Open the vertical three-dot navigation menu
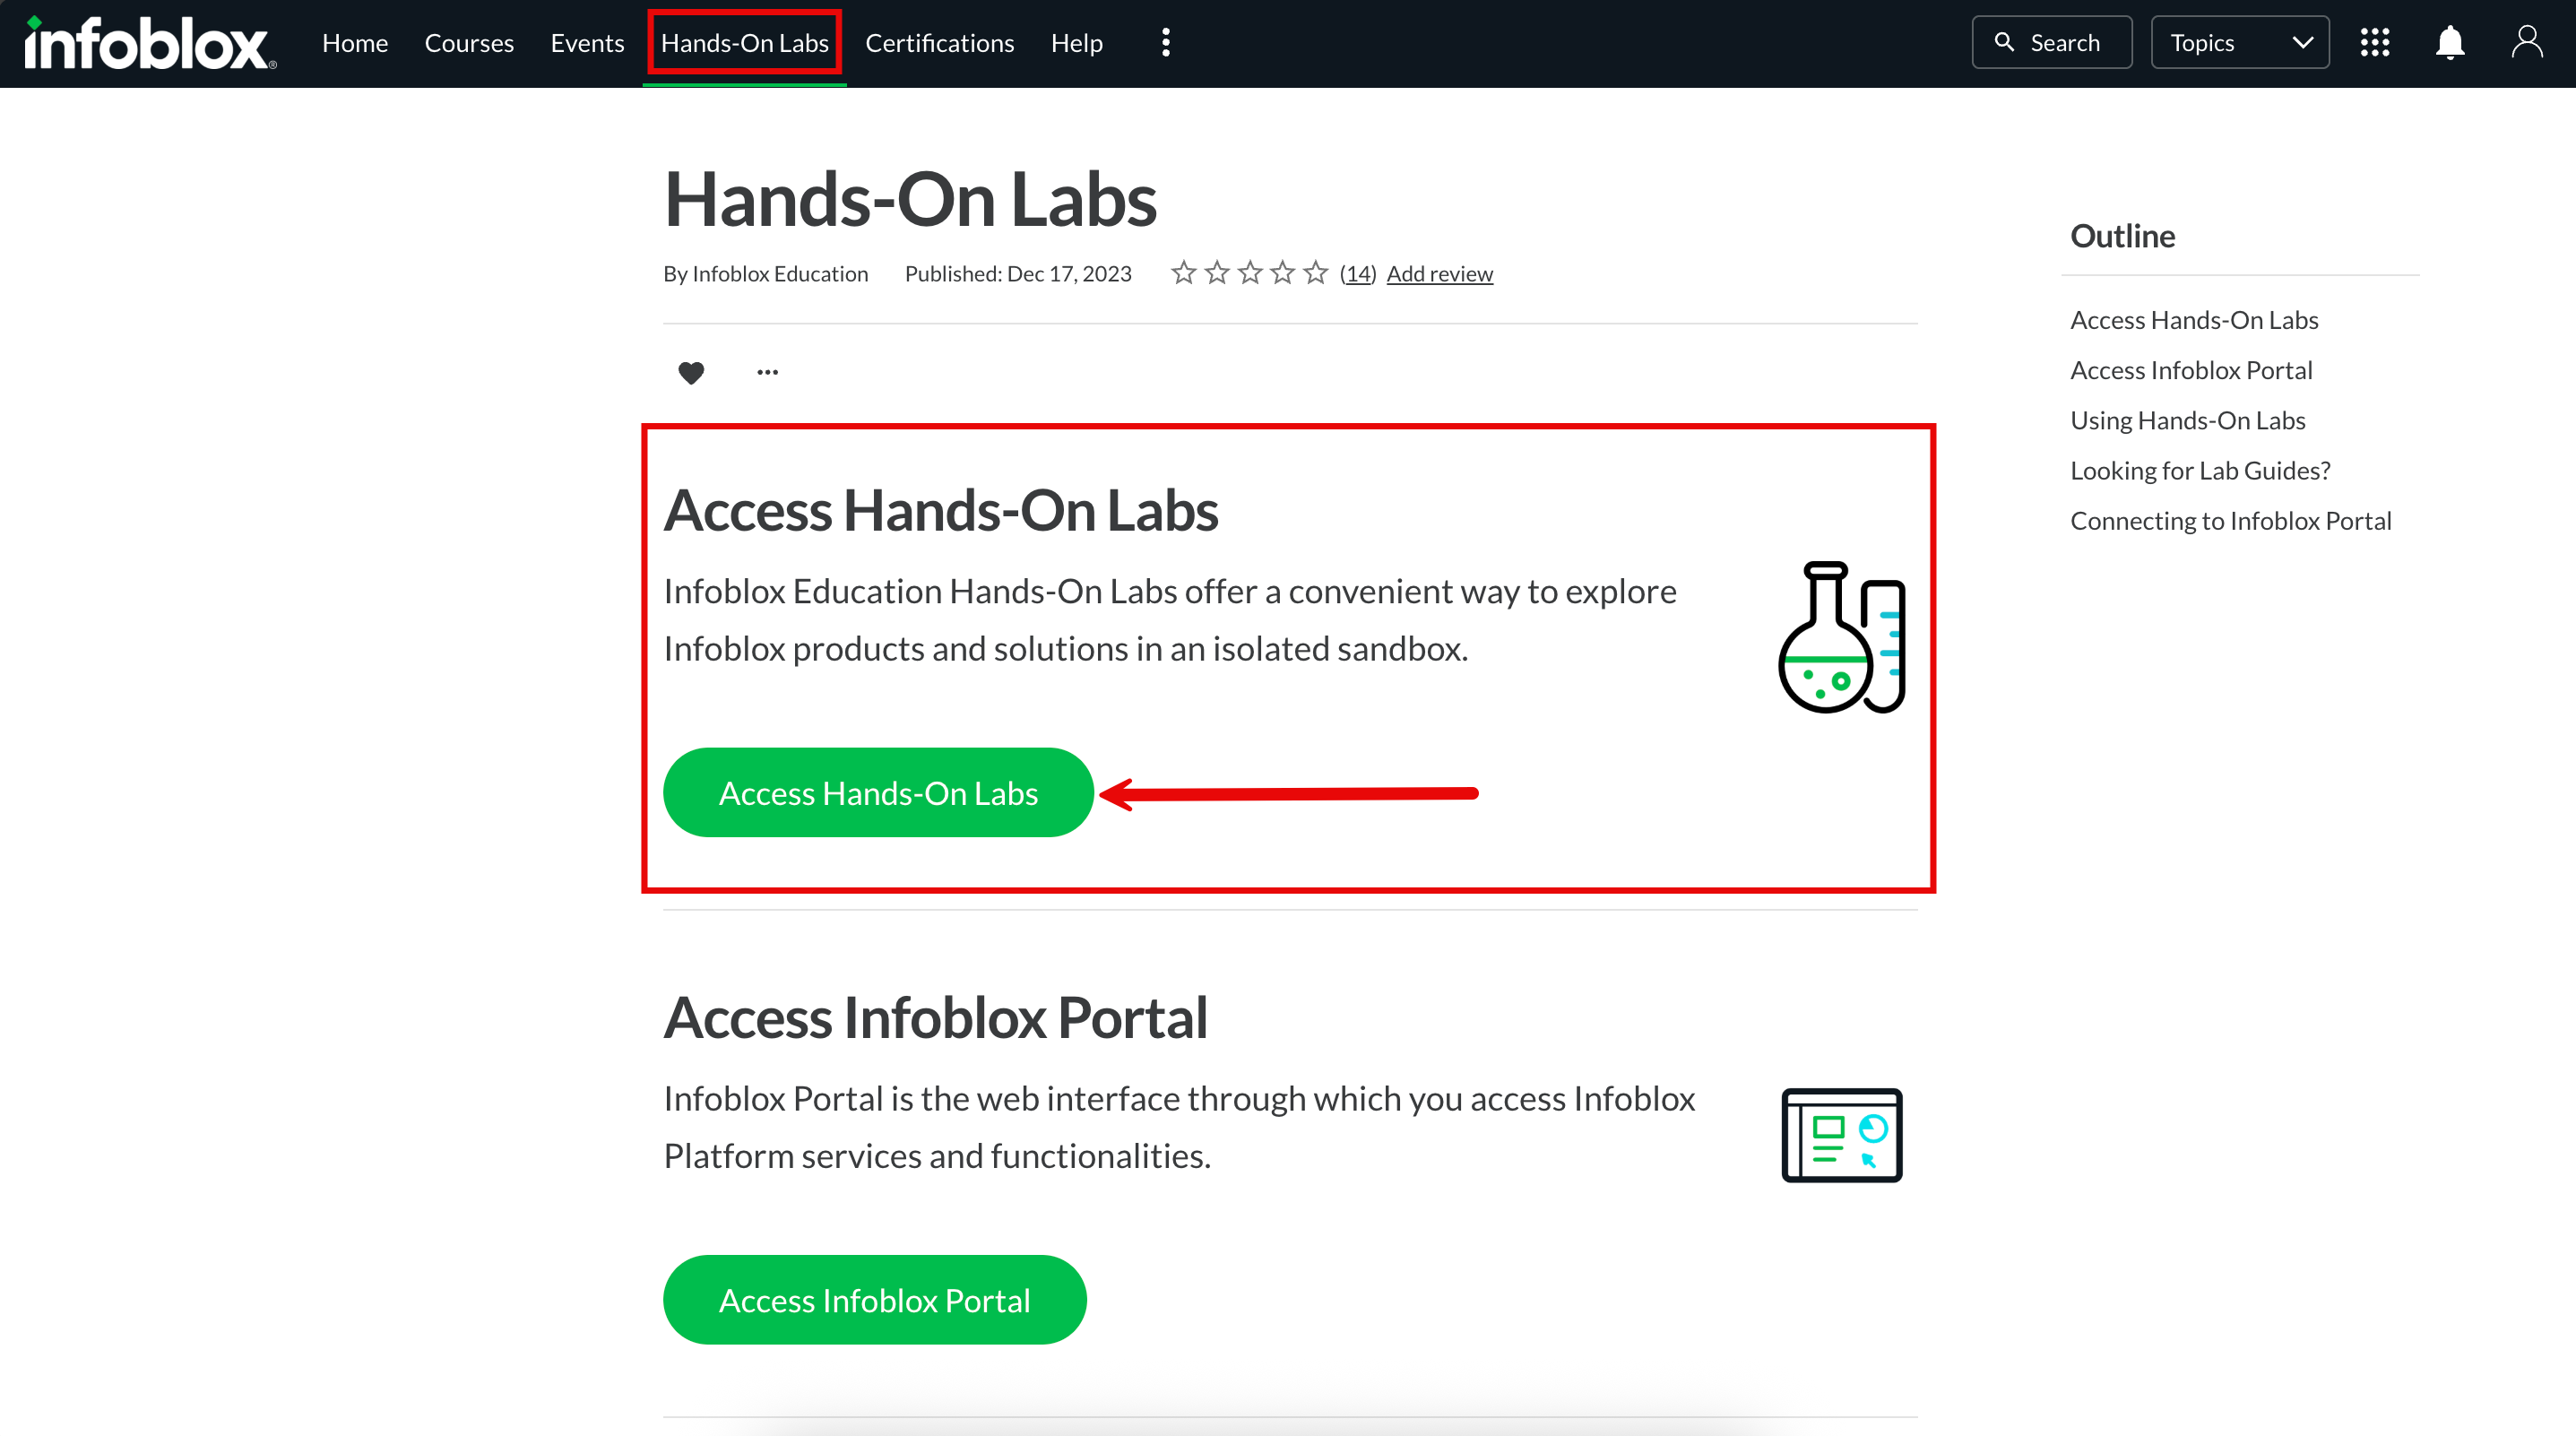This screenshot has width=2576, height=1436. tap(1165, 43)
